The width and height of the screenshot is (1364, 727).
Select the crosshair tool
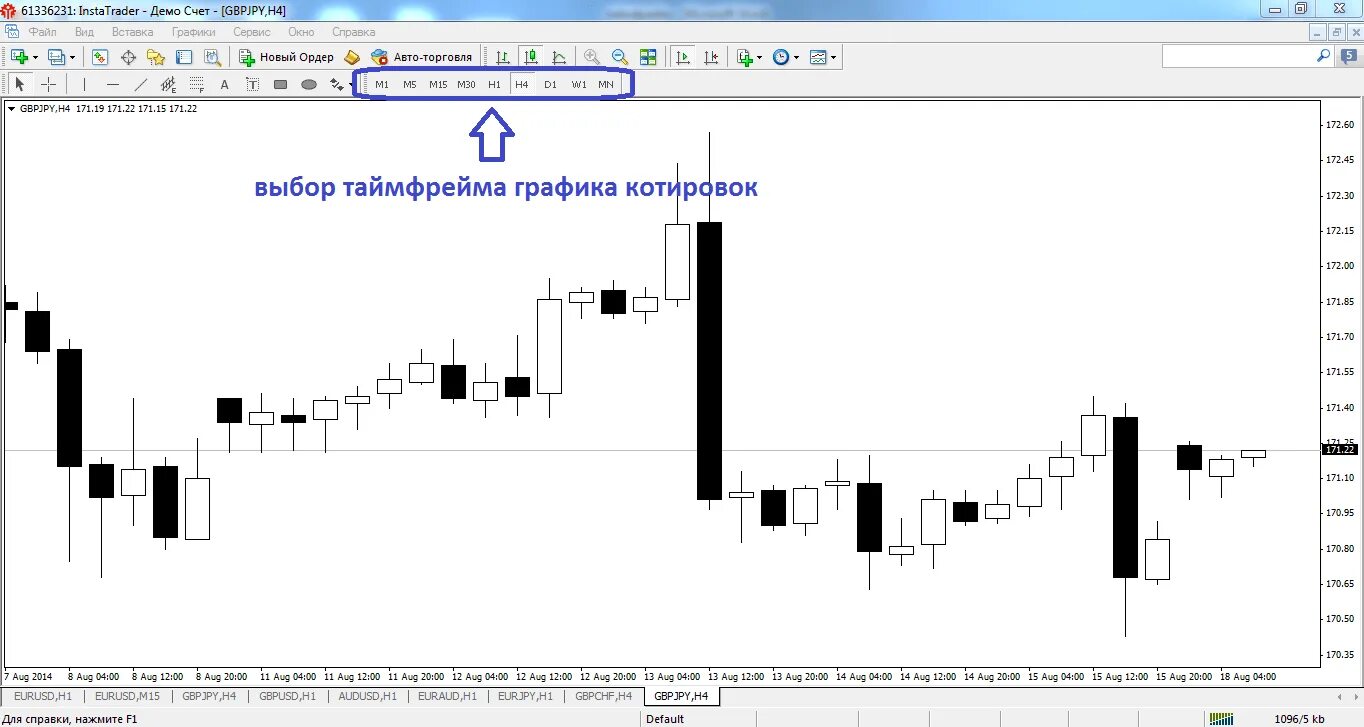coord(48,84)
